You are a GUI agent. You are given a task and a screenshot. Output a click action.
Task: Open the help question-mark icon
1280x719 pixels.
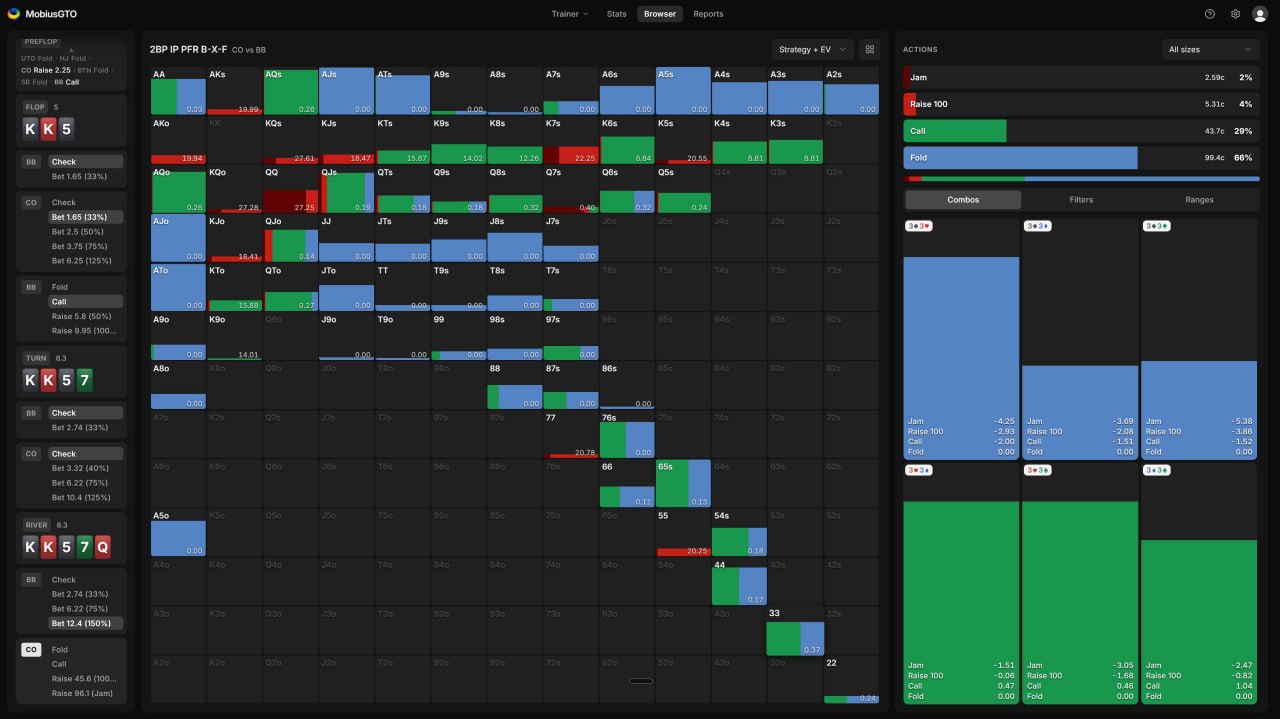[x=1210, y=14]
